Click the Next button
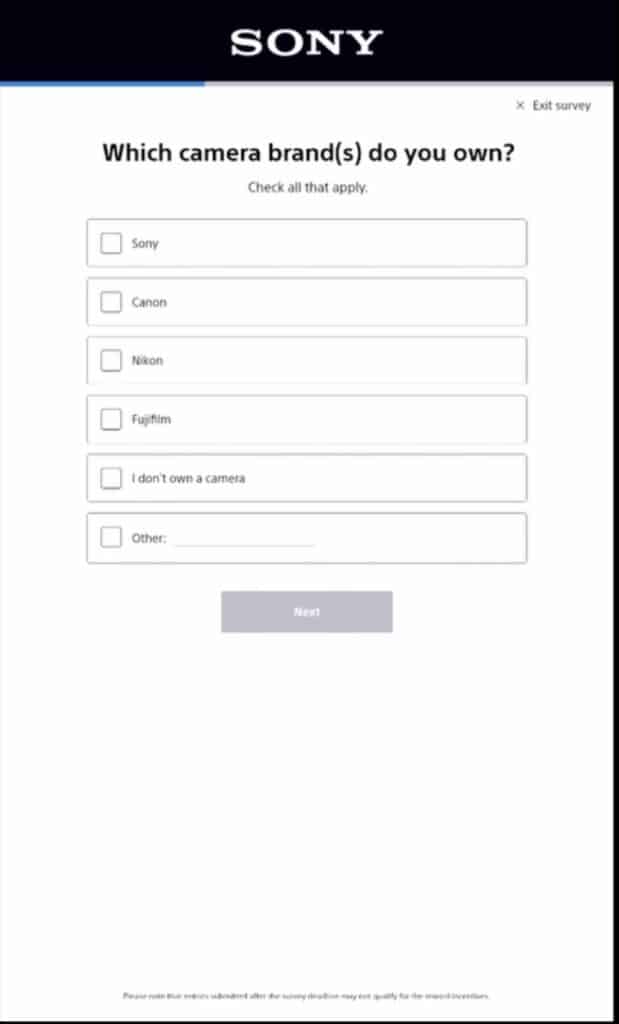 click(307, 612)
